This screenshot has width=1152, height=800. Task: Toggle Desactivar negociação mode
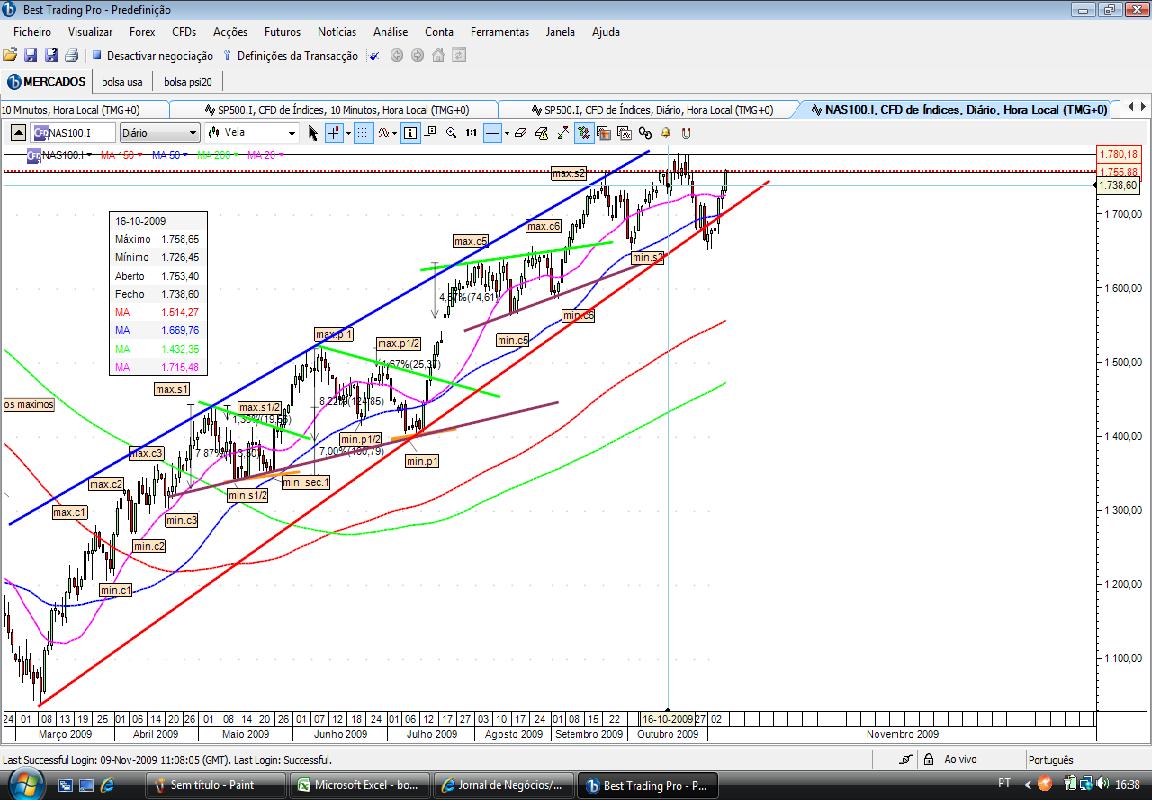pyautogui.click(x=160, y=56)
